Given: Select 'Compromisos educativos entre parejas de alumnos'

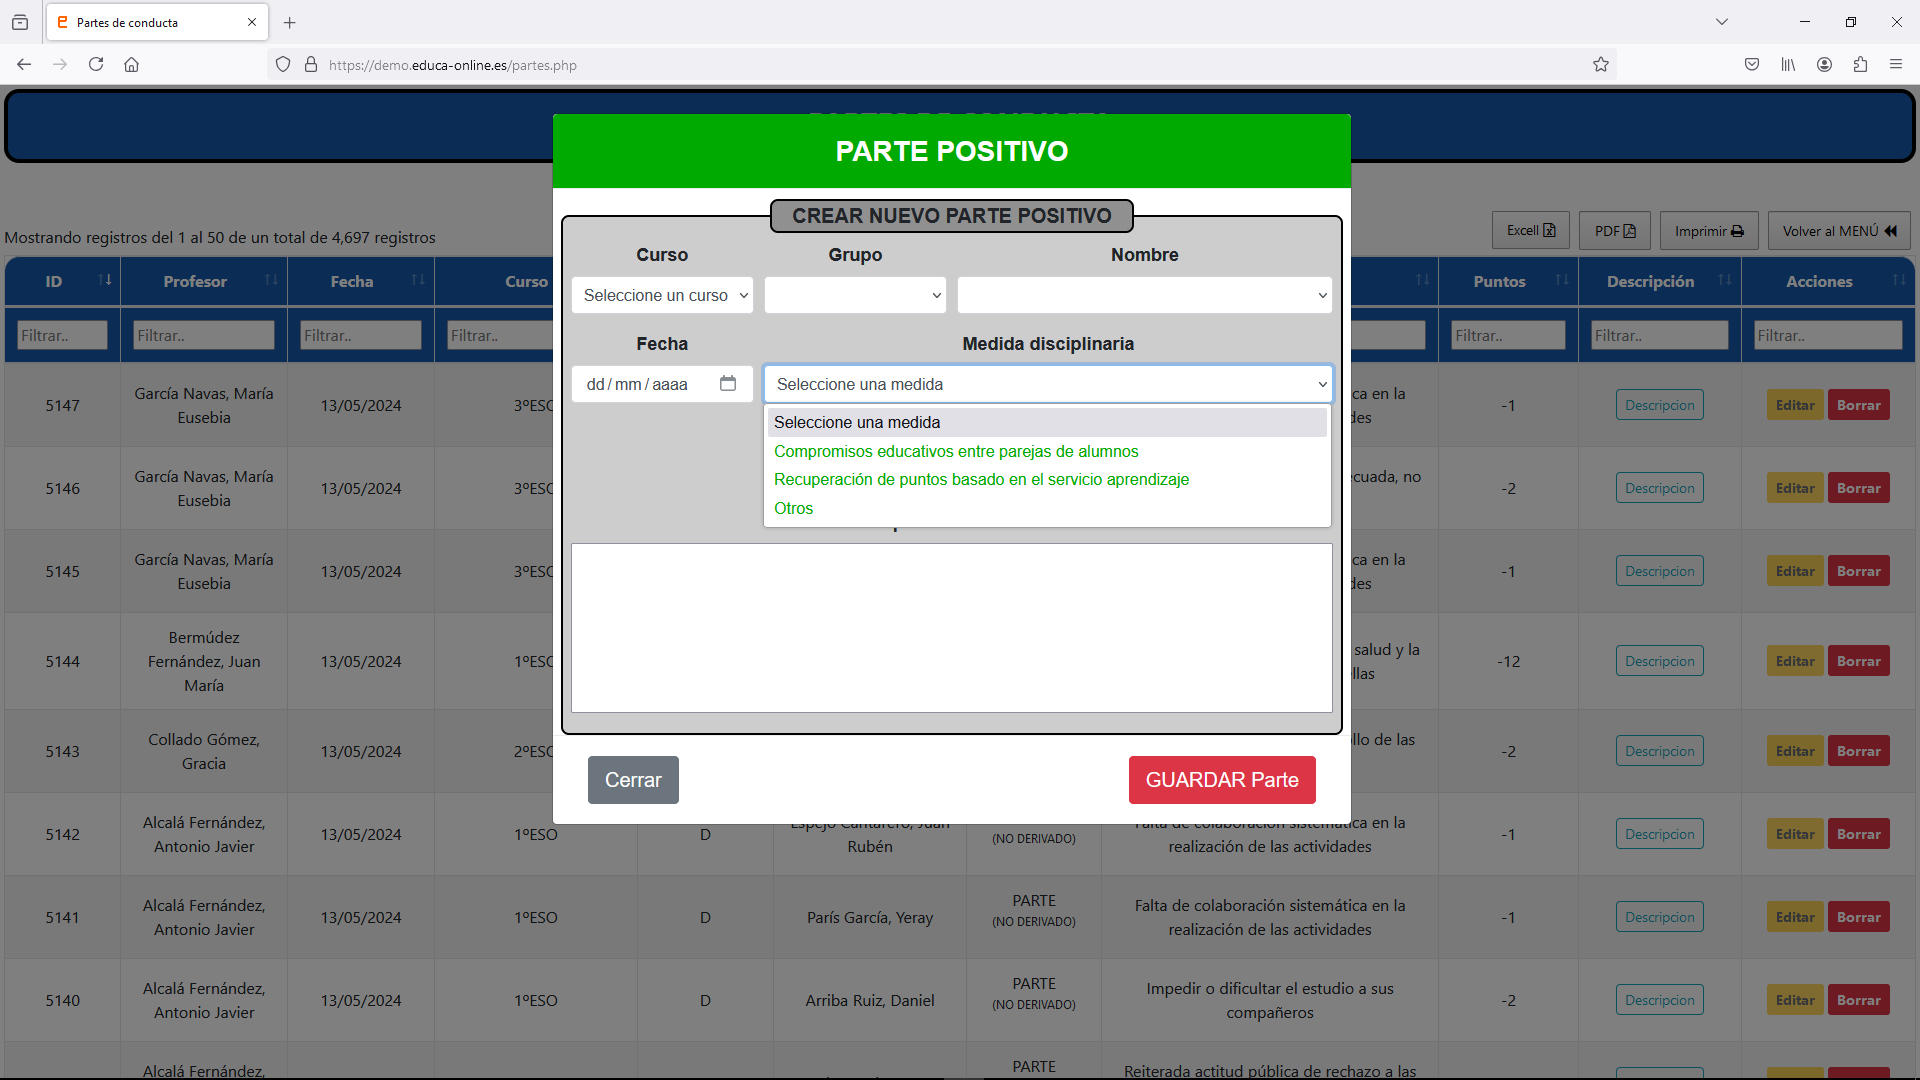Looking at the screenshot, I should [956, 452].
